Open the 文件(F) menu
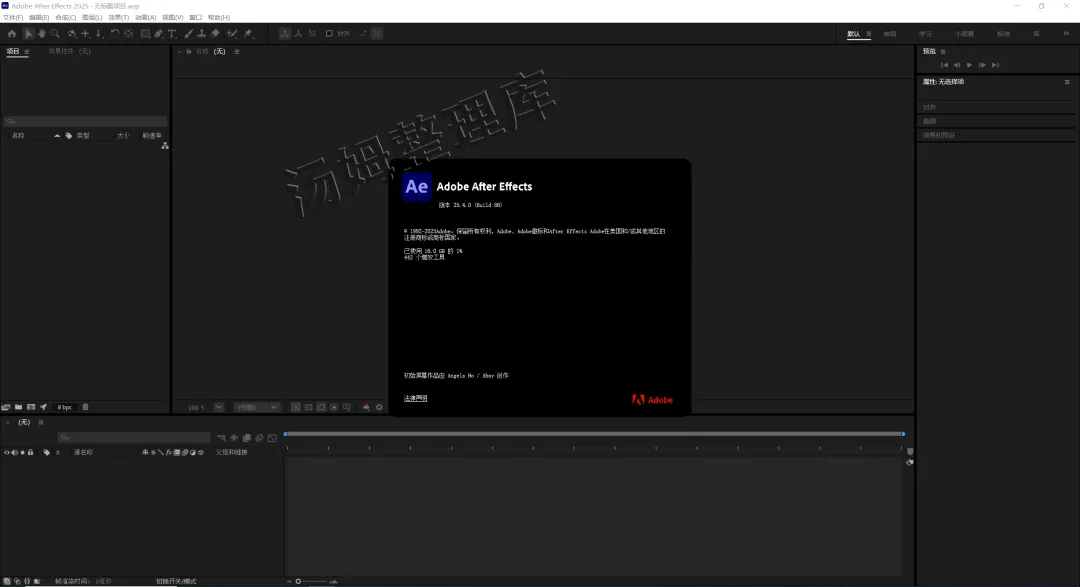1080x587 pixels. (x=13, y=17)
